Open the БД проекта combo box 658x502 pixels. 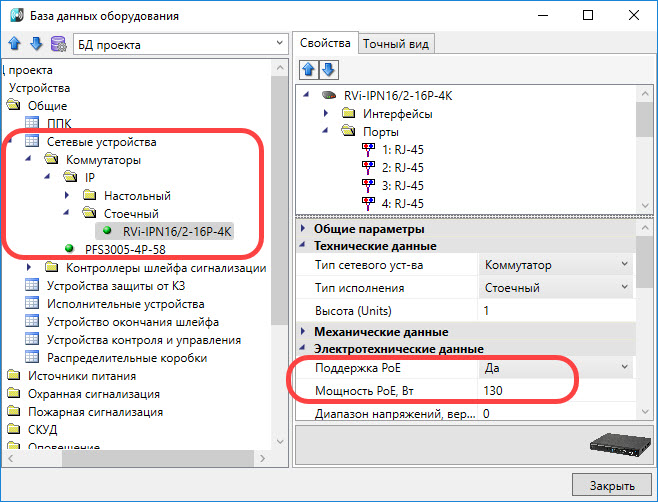point(181,44)
